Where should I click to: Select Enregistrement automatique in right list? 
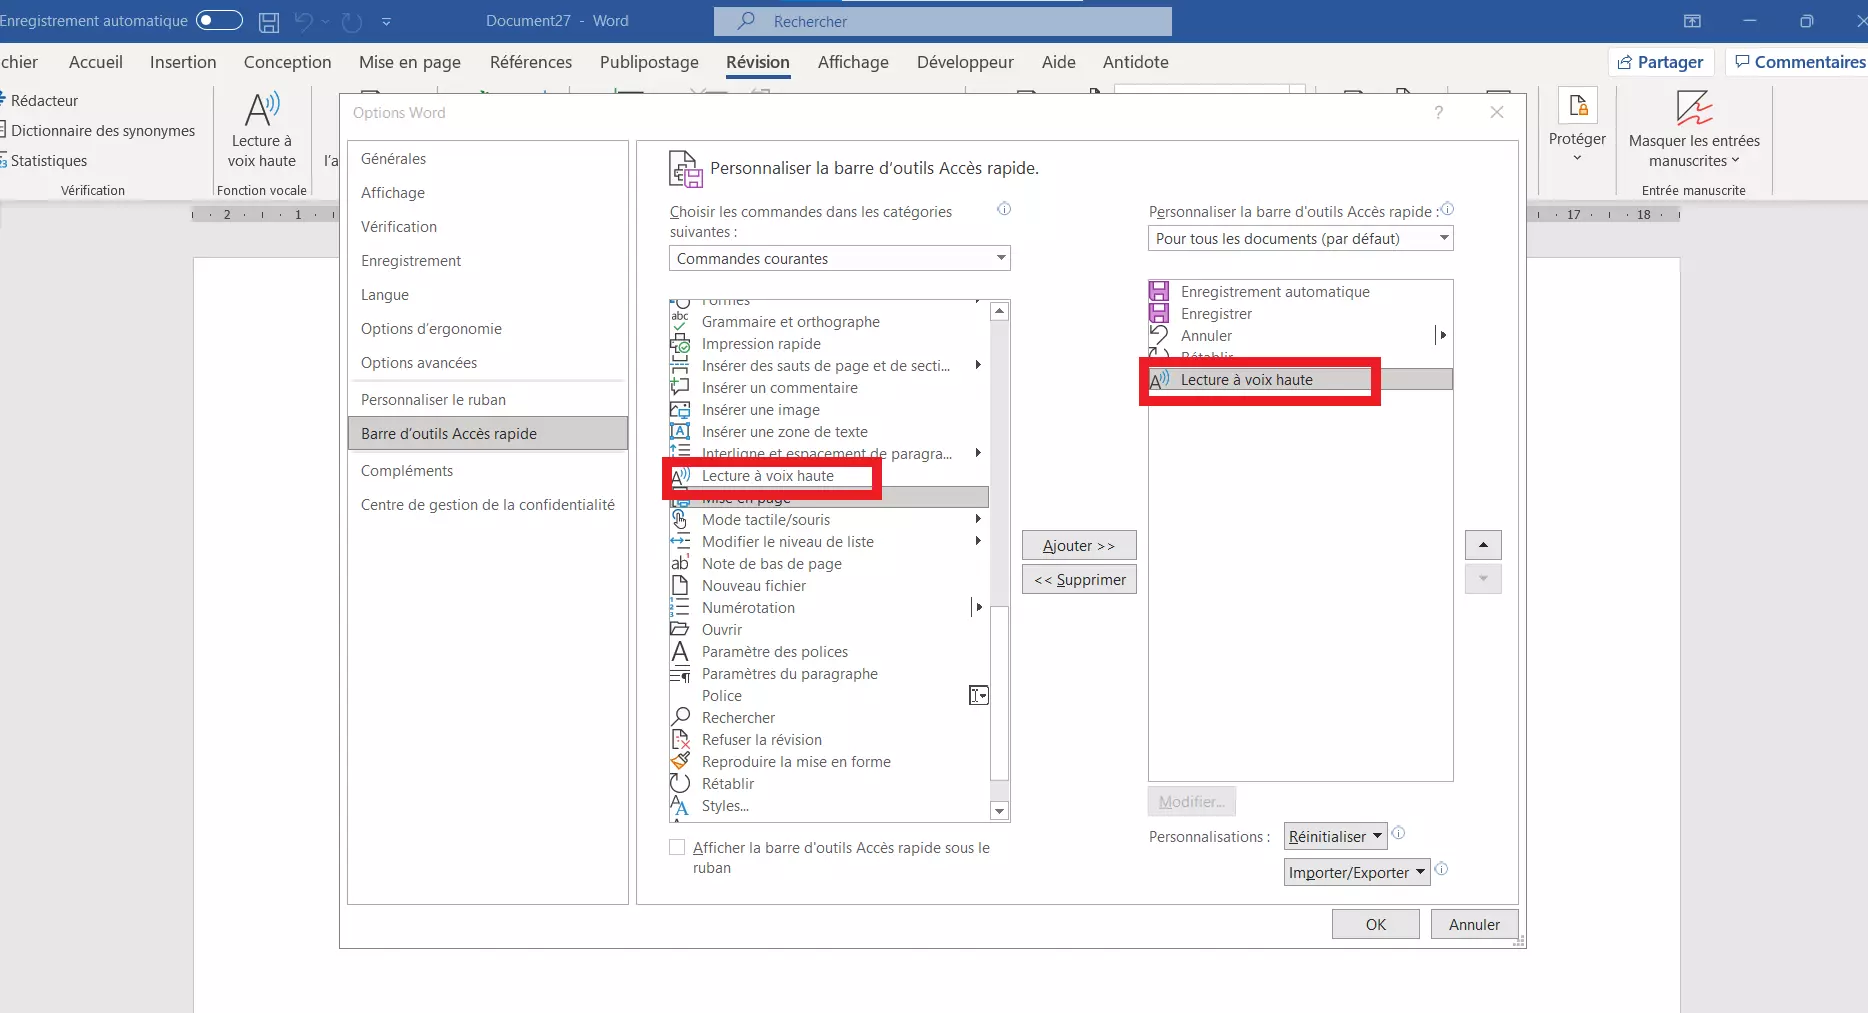click(x=1300, y=292)
